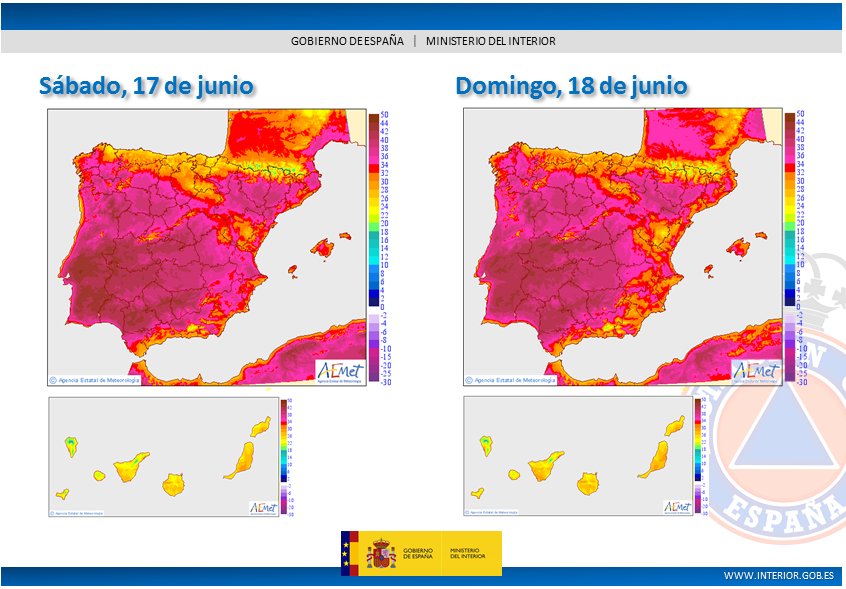Open the link WWW.INTERIOR.GOB.ES
Image resolution: width=846 pixels, height=589 pixels.
tap(780, 576)
